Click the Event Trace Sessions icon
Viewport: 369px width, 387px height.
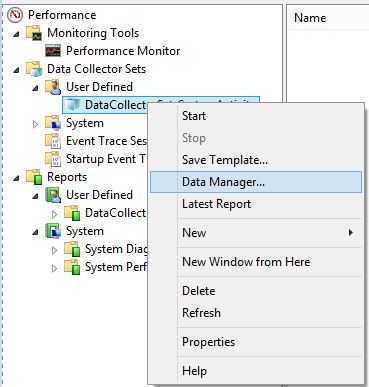53,141
